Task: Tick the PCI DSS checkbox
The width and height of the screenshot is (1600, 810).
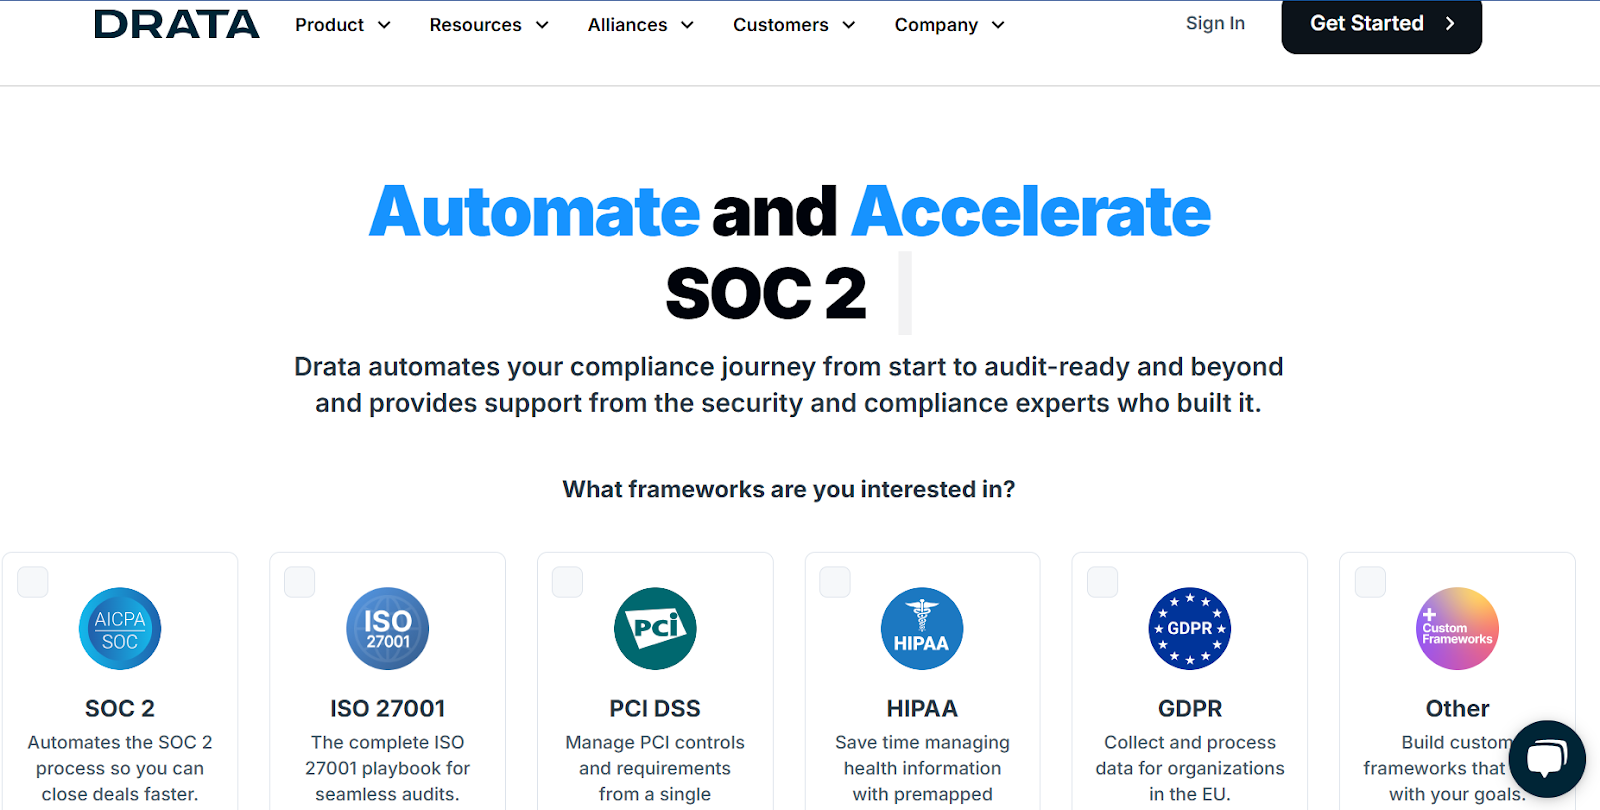Action: [x=568, y=582]
